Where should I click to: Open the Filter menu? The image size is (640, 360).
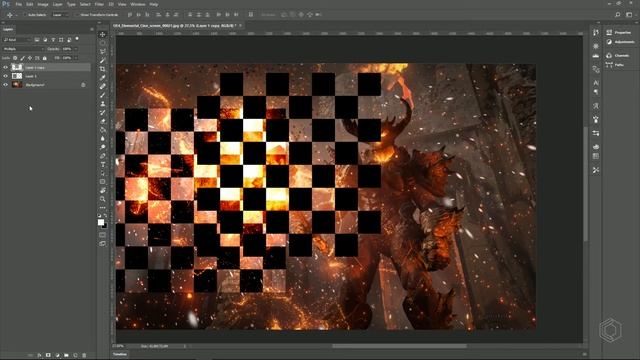[99, 4]
